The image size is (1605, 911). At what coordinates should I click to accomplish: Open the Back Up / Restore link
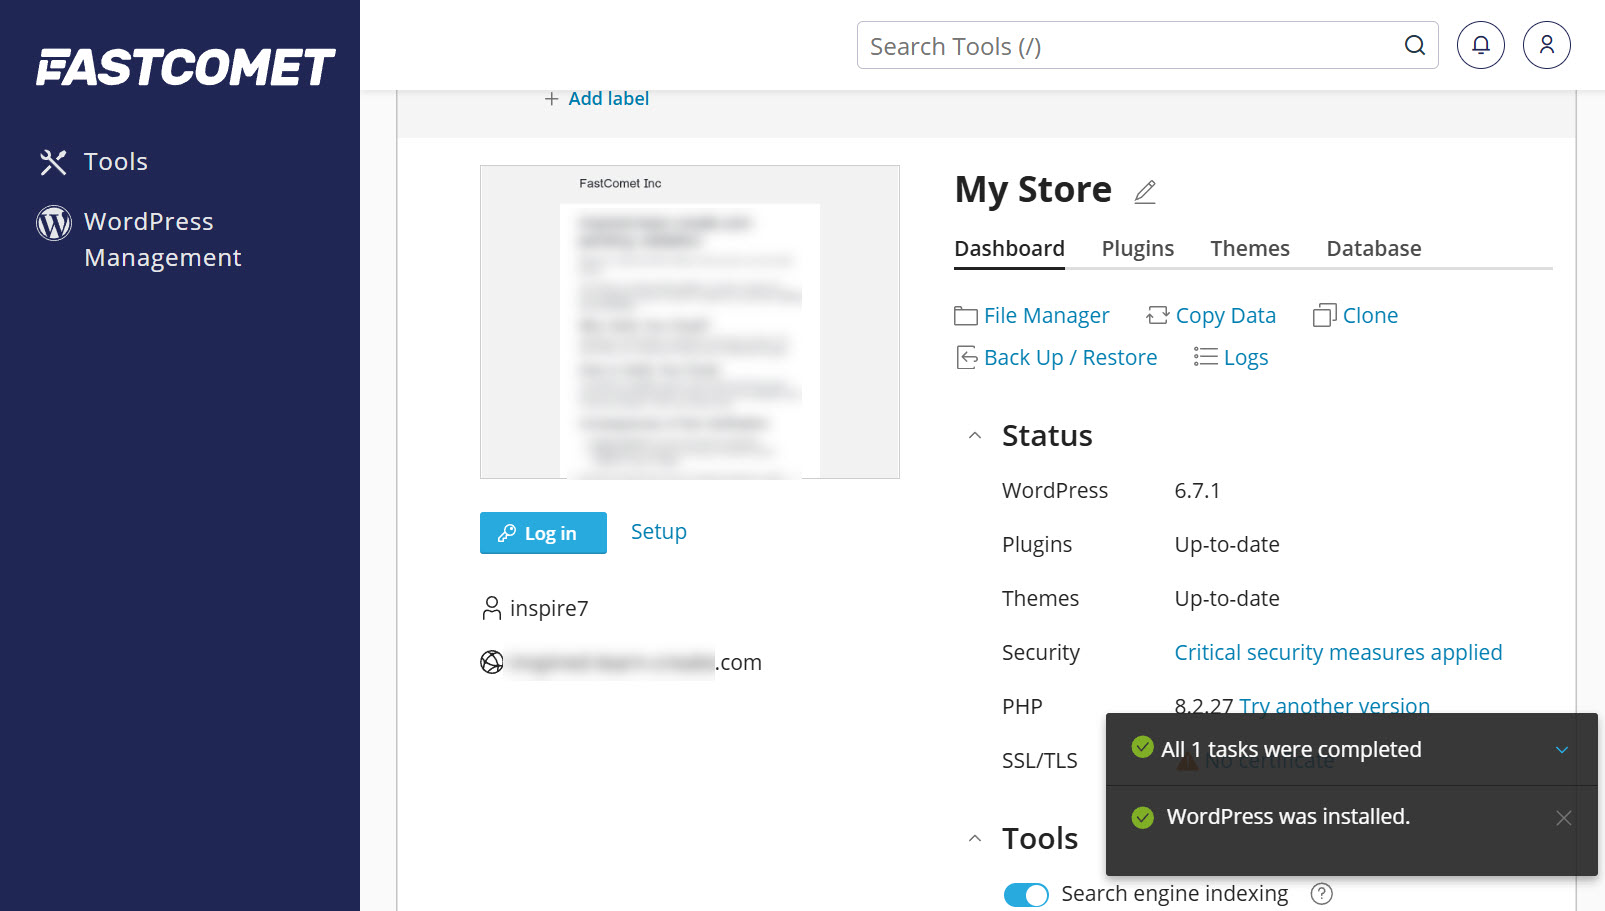(x=1071, y=358)
